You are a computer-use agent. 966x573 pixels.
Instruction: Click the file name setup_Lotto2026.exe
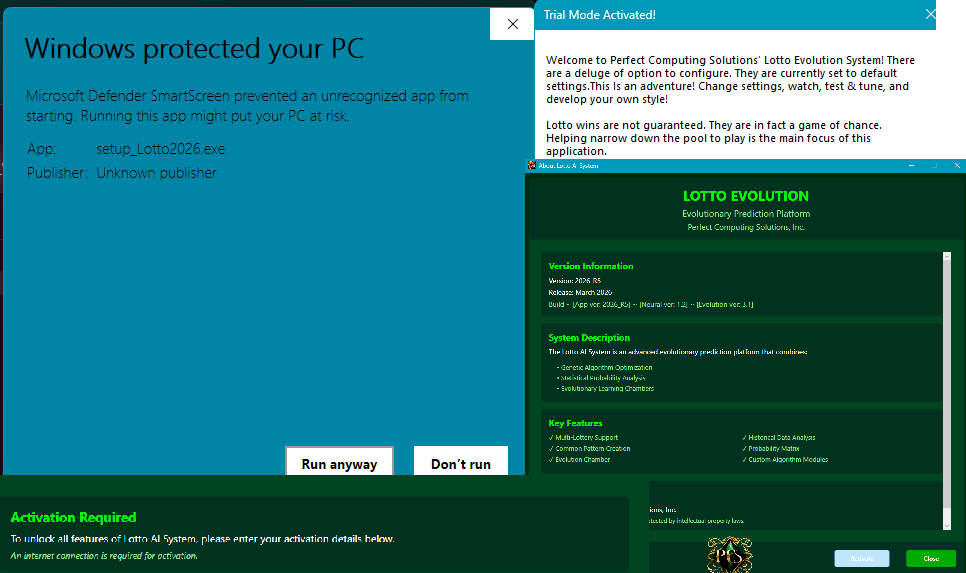pos(161,149)
